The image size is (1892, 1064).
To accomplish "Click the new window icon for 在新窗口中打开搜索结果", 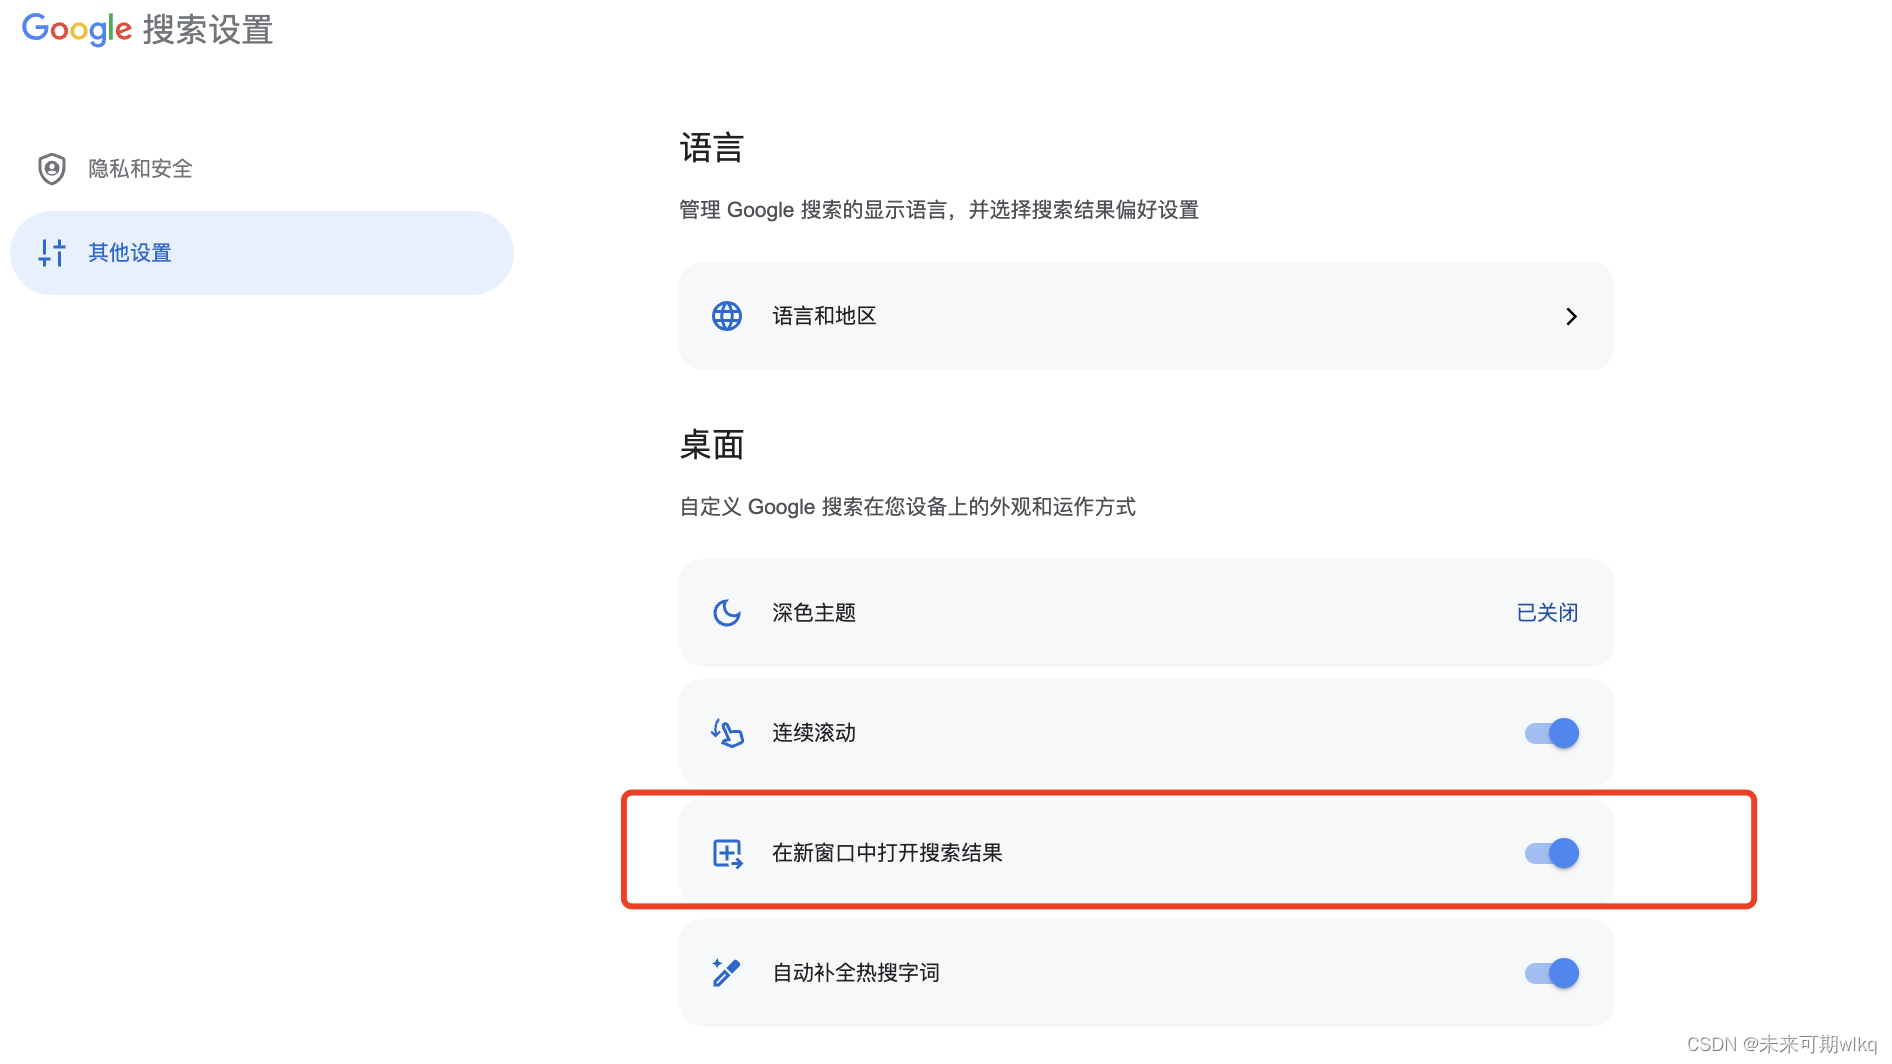I will tap(727, 853).
